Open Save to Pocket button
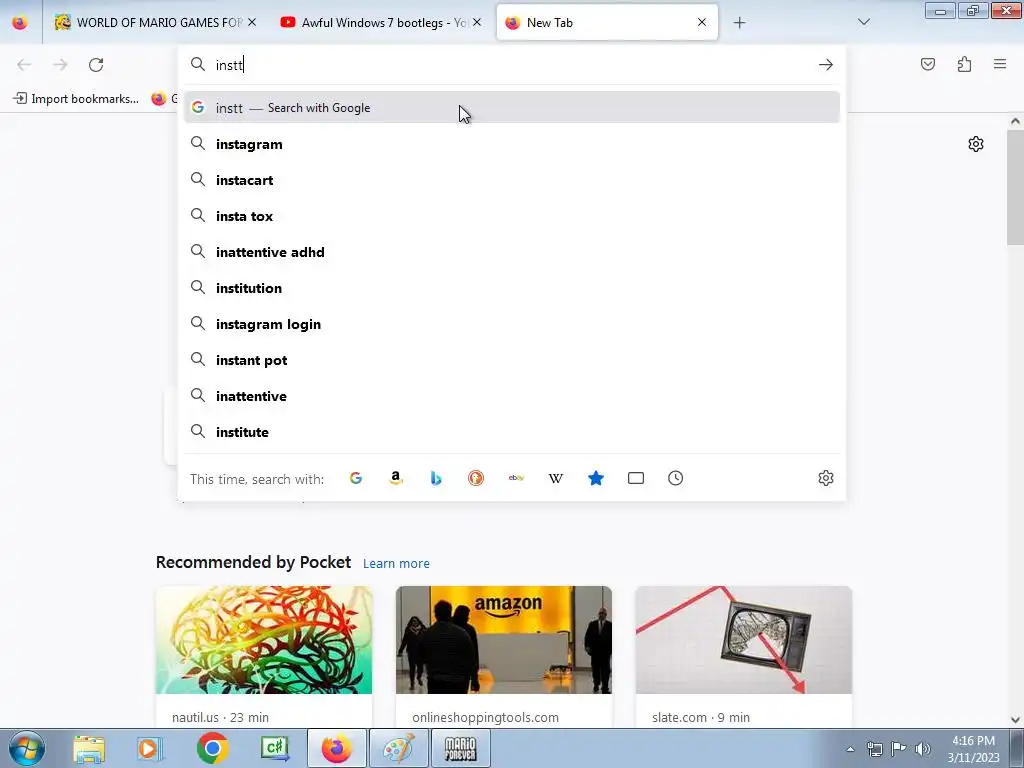Image resolution: width=1024 pixels, height=768 pixels. (928, 64)
